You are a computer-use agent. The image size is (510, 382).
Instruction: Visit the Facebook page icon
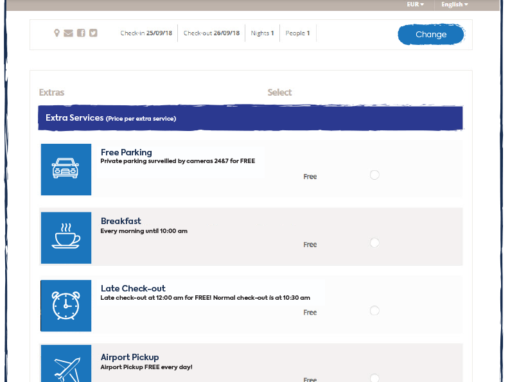[x=81, y=33]
